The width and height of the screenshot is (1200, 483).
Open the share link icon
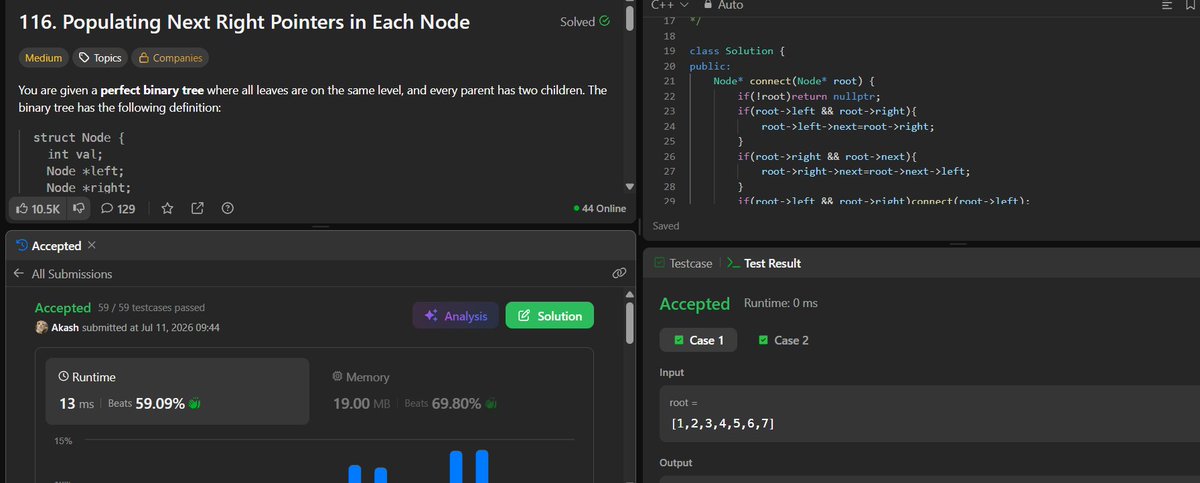click(x=198, y=209)
